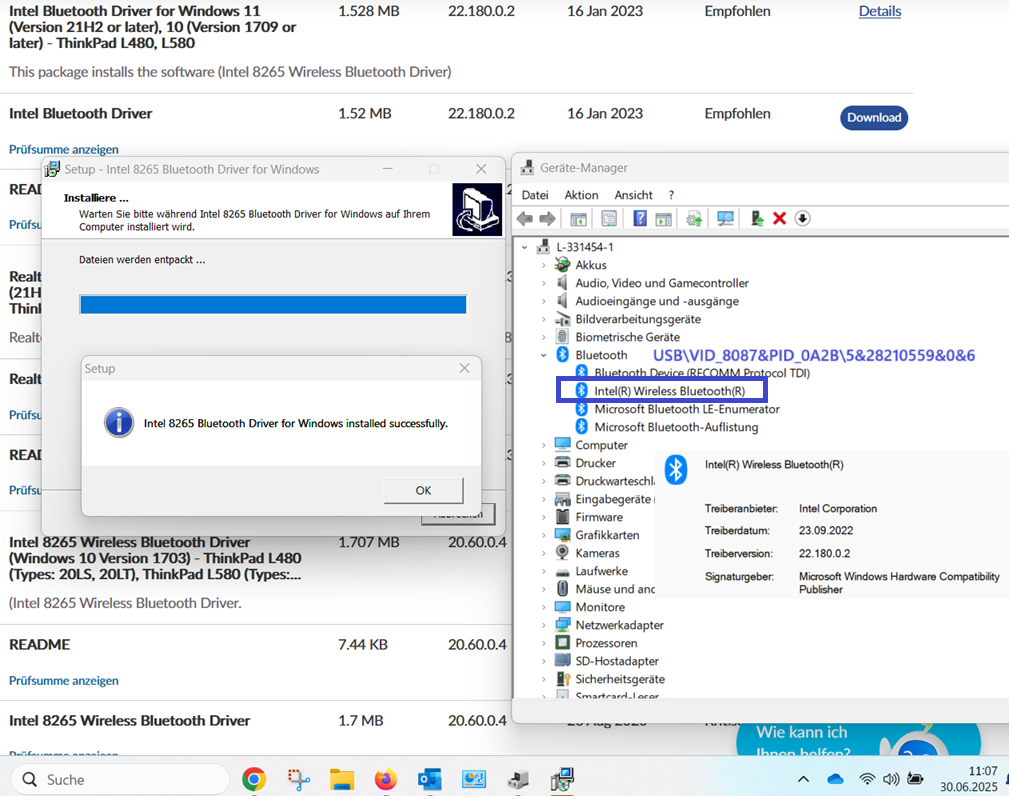
Task: Collapse the Bluetooth category
Action: pyautogui.click(x=544, y=355)
